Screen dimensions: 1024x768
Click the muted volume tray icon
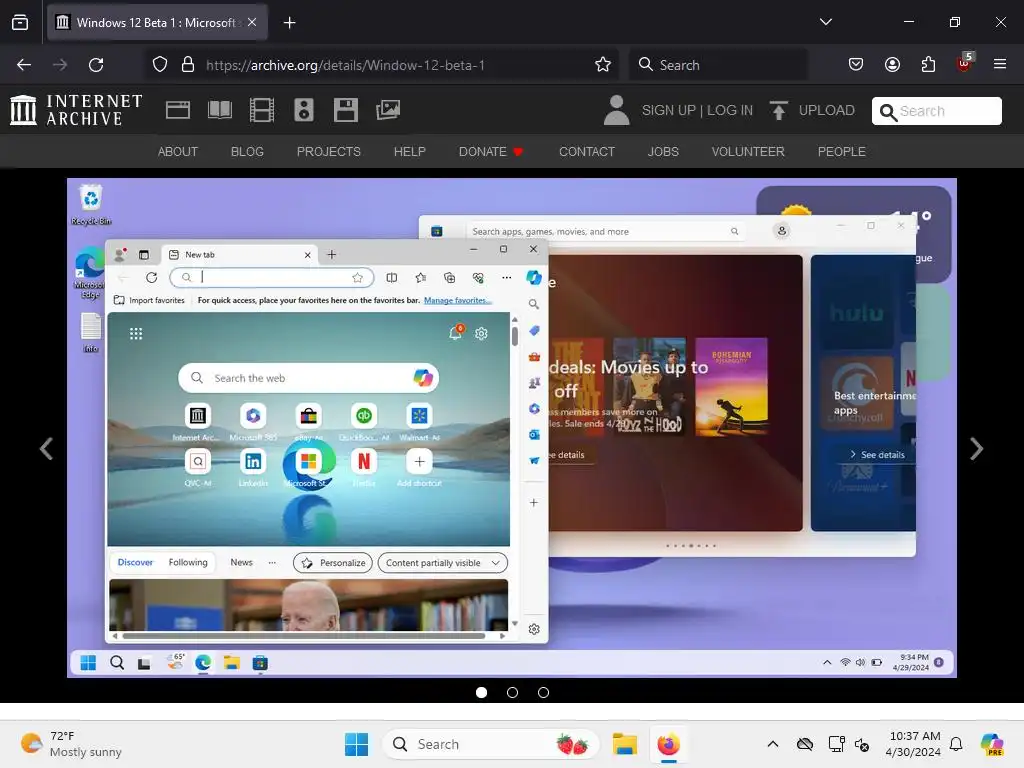862,744
